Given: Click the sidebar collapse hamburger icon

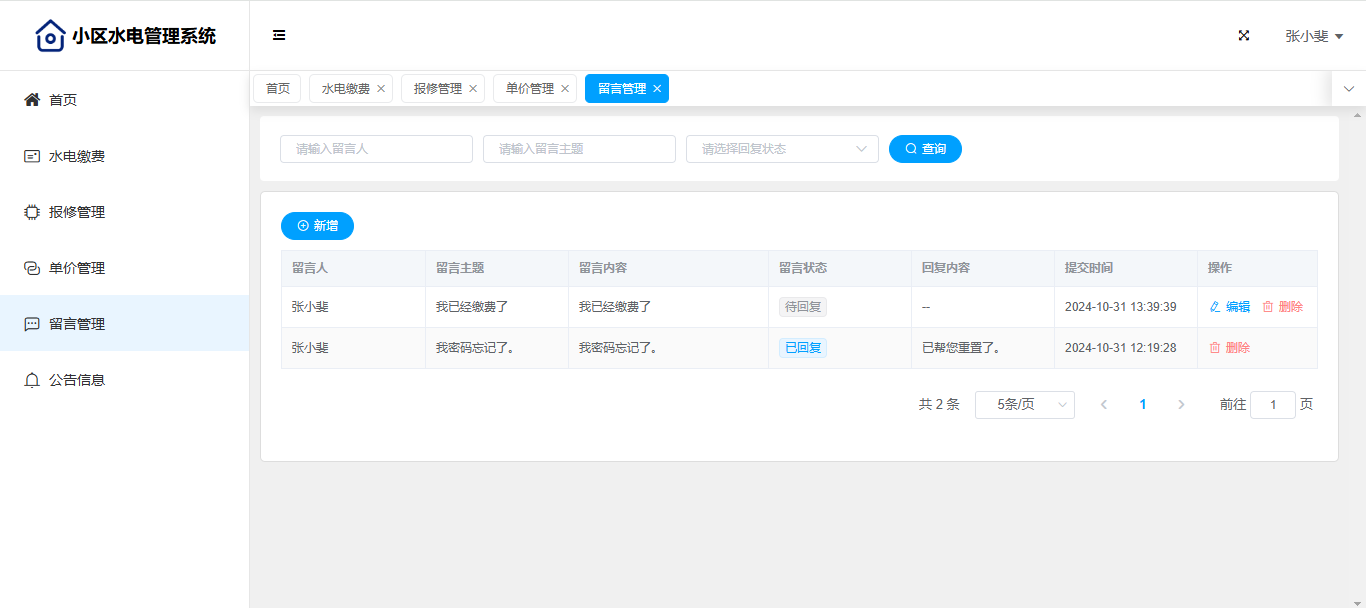Looking at the screenshot, I should (x=279, y=36).
